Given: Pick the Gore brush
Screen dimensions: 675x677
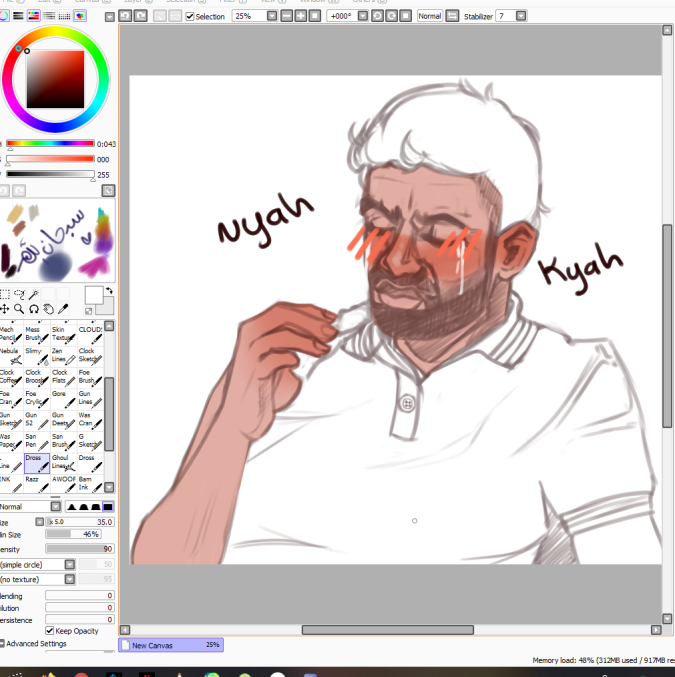Looking at the screenshot, I should (63, 398).
